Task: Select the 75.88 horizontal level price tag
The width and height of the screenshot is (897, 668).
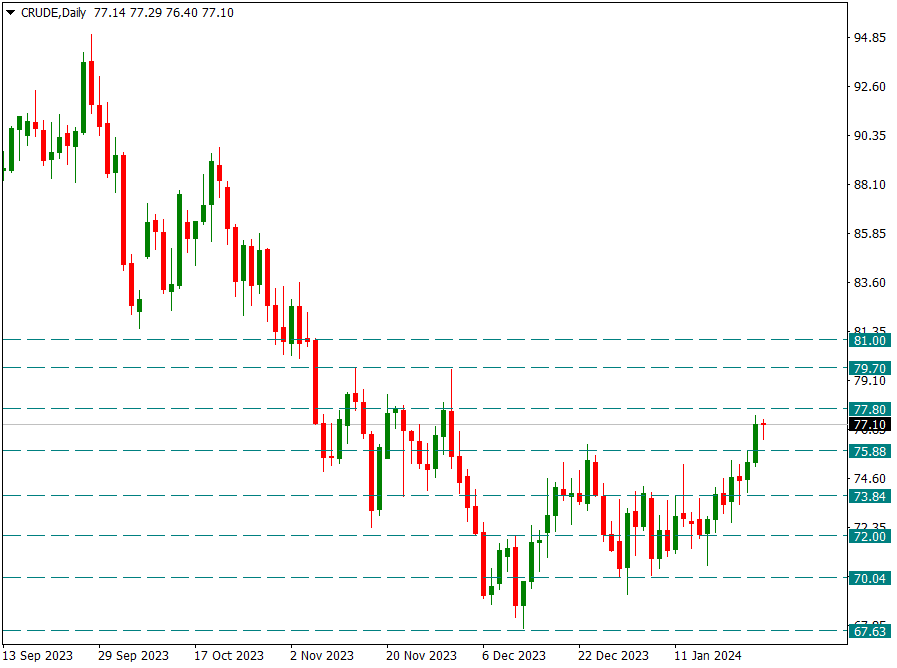Action: tap(869, 452)
